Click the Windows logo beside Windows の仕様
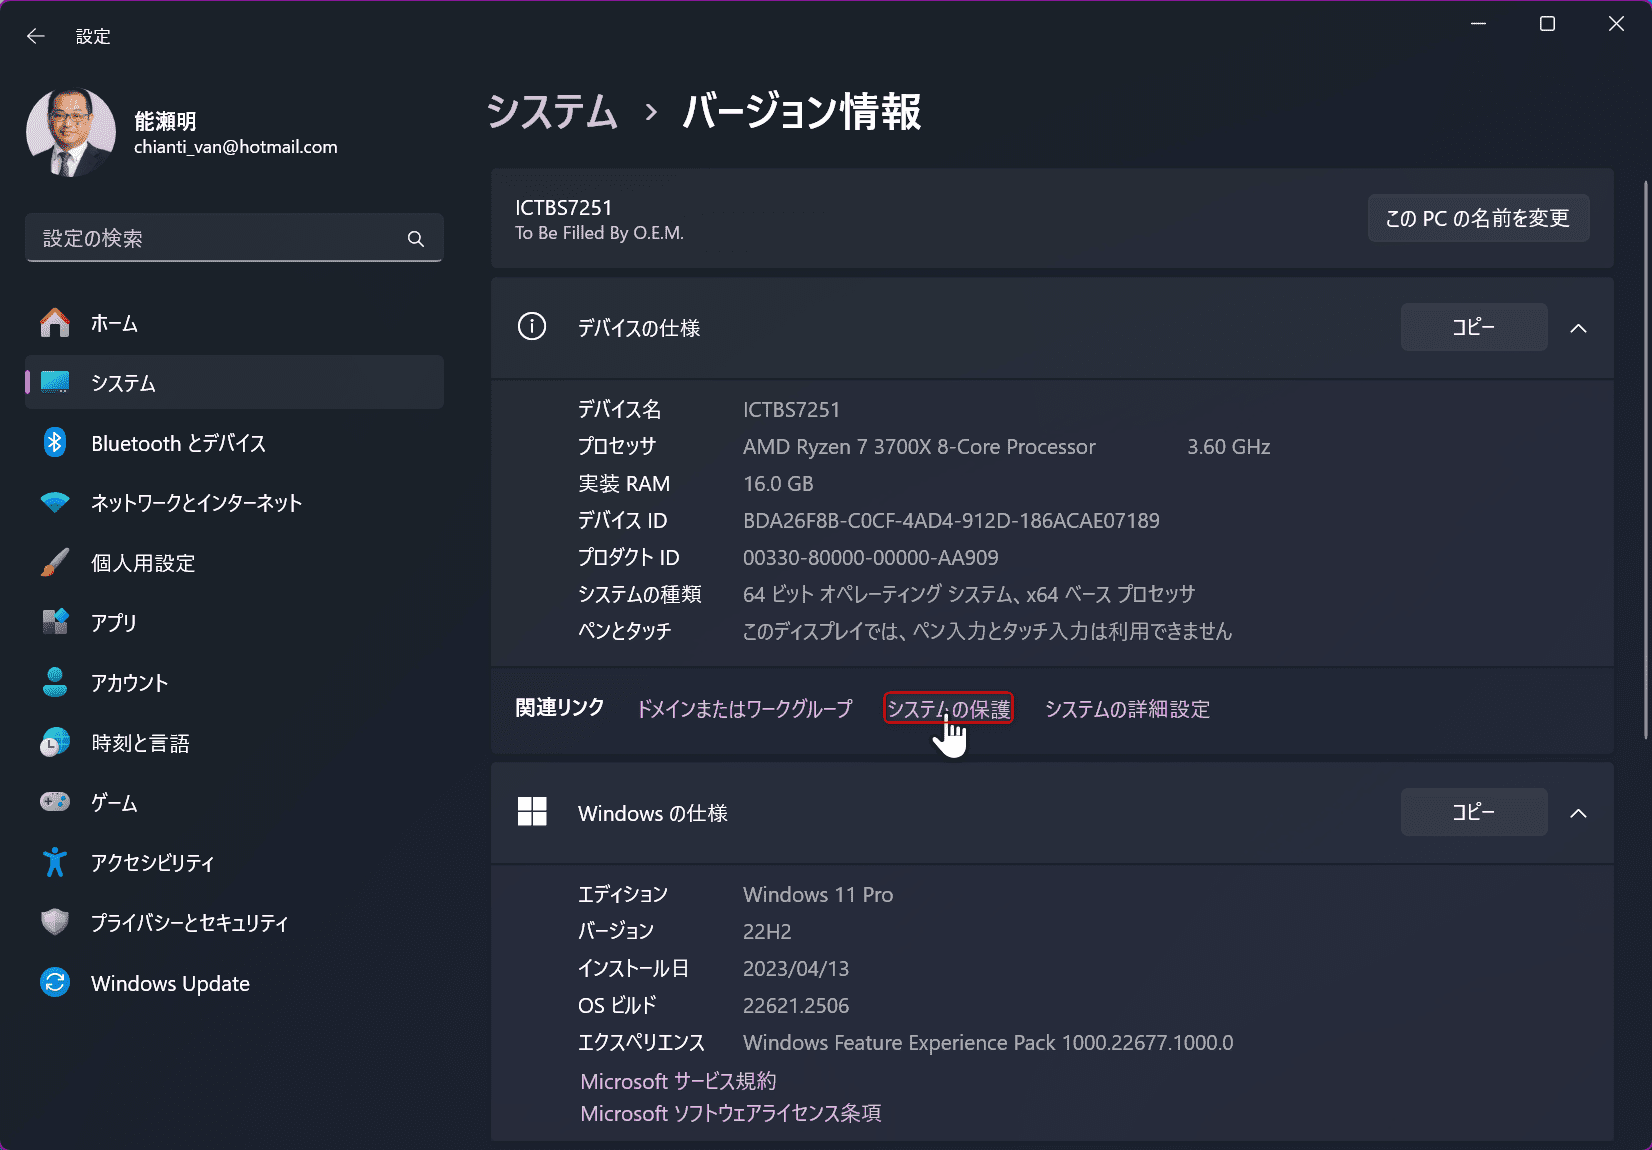The width and height of the screenshot is (1652, 1150). tap(532, 812)
